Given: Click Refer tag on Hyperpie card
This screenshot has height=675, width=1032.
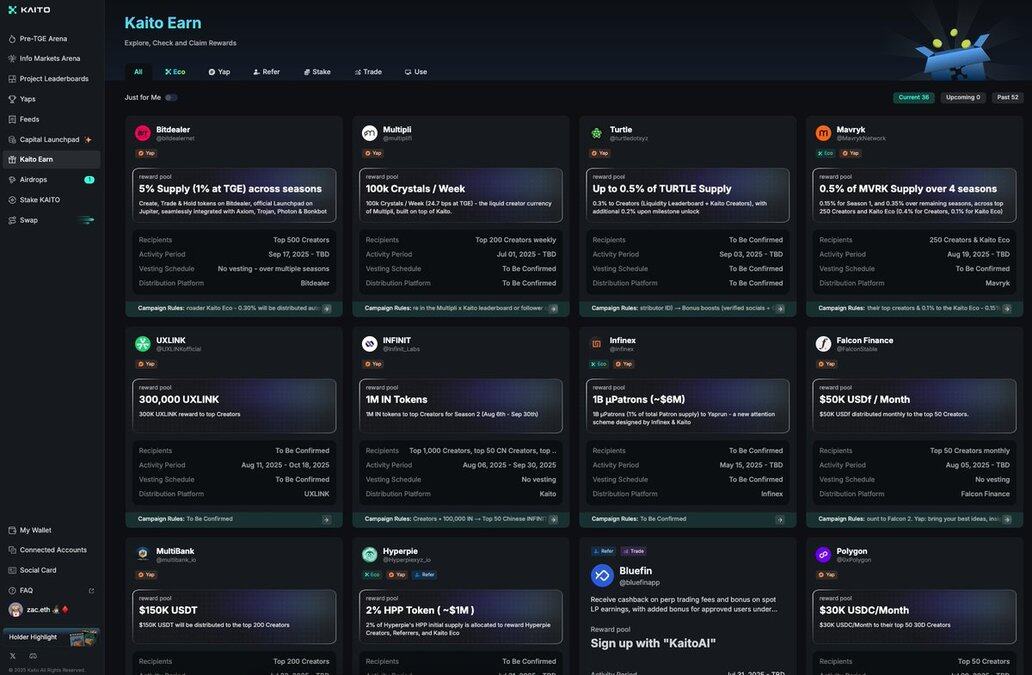Looking at the screenshot, I should coord(425,575).
